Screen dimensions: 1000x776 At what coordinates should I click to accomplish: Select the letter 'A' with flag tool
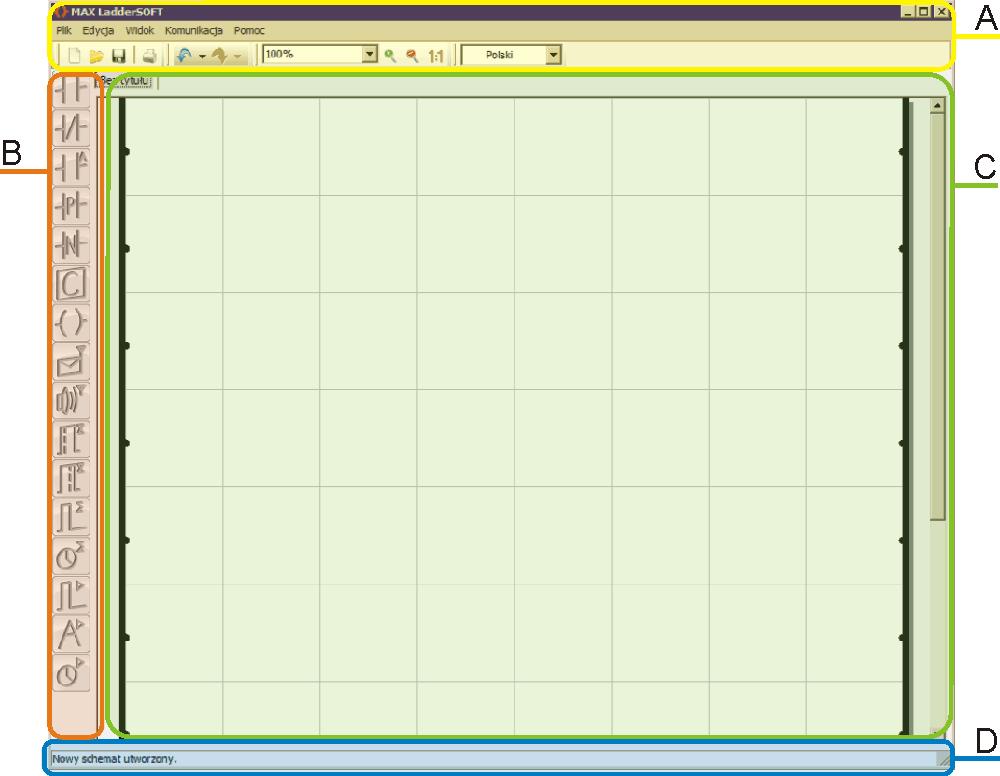point(71,634)
